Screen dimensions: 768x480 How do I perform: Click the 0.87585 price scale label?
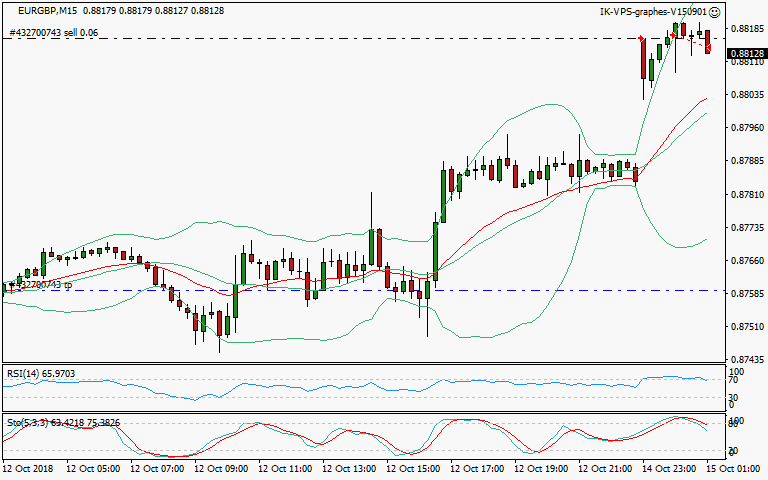tap(744, 294)
